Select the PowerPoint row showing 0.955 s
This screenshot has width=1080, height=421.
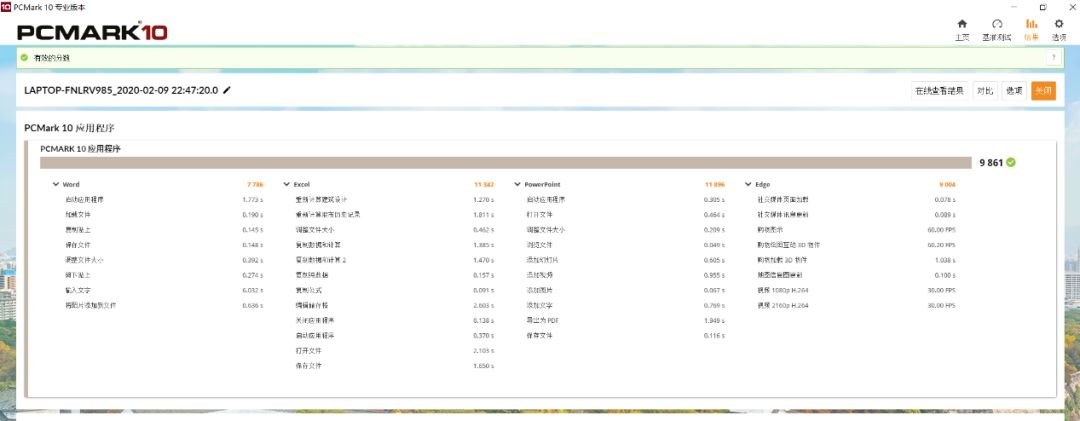(x=625, y=276)
